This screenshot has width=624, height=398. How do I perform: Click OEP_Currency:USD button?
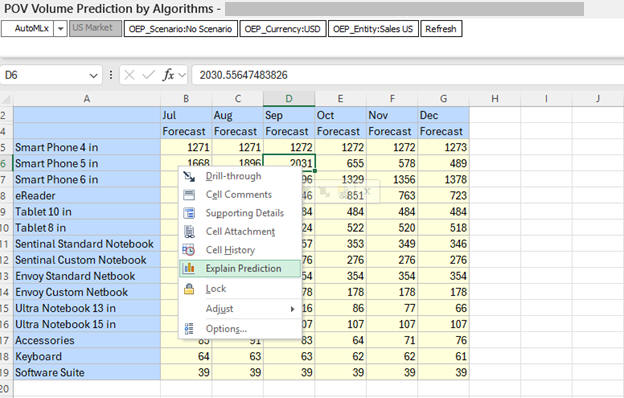283,29
